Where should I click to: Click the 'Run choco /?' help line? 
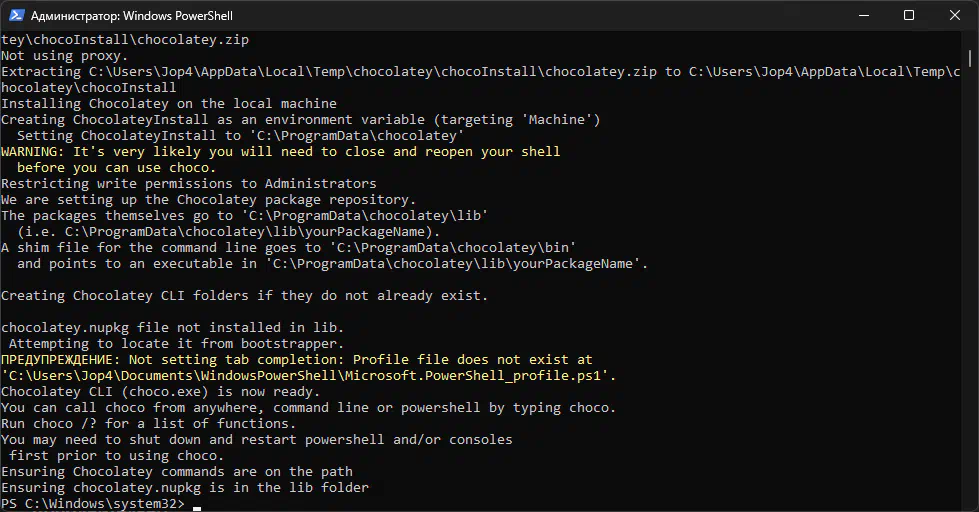tap(149, 424)
